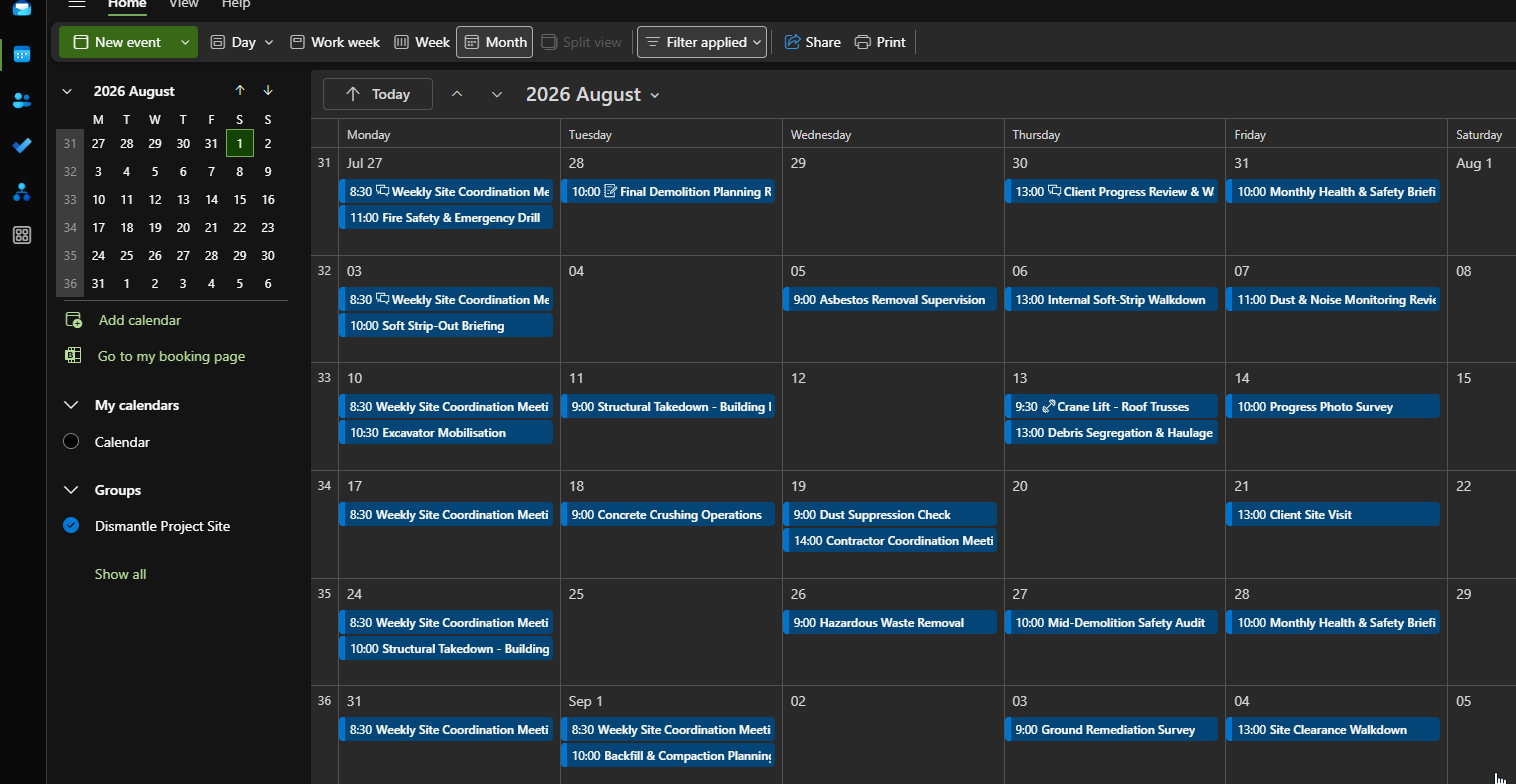The image size is (1516, 784).
Task: Open Ground Remediation Survey event
Action: (1112, 729)
